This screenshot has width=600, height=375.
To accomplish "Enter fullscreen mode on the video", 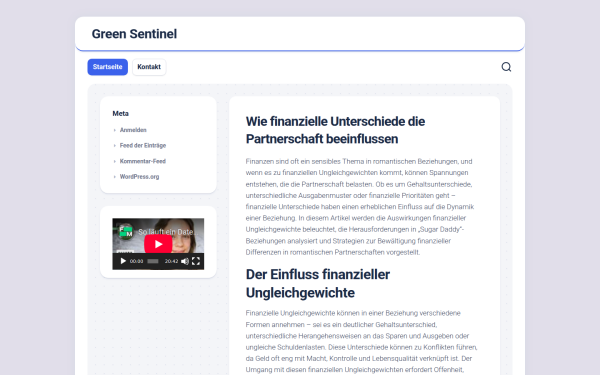I will tap(196, 261).
